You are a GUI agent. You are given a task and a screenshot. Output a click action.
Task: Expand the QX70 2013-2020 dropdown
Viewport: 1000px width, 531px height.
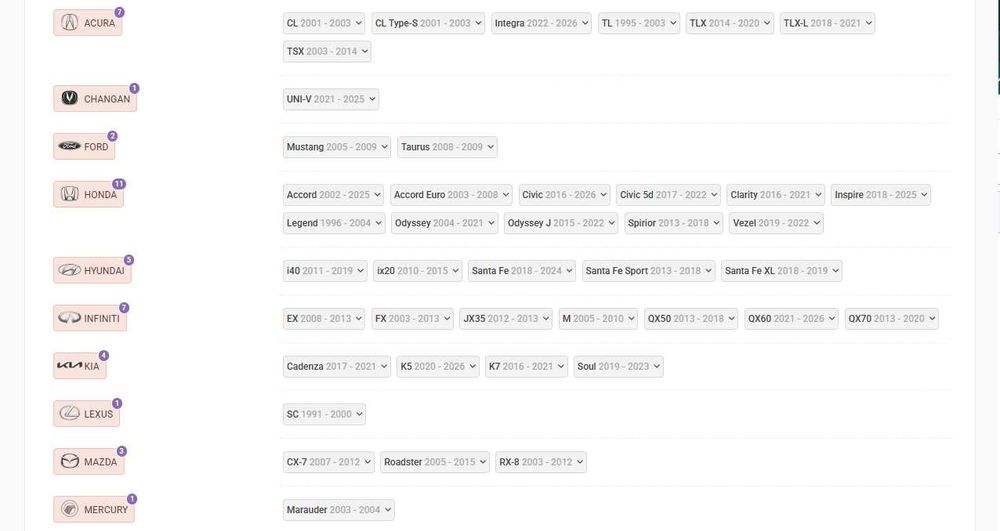(x=892, y=319)
